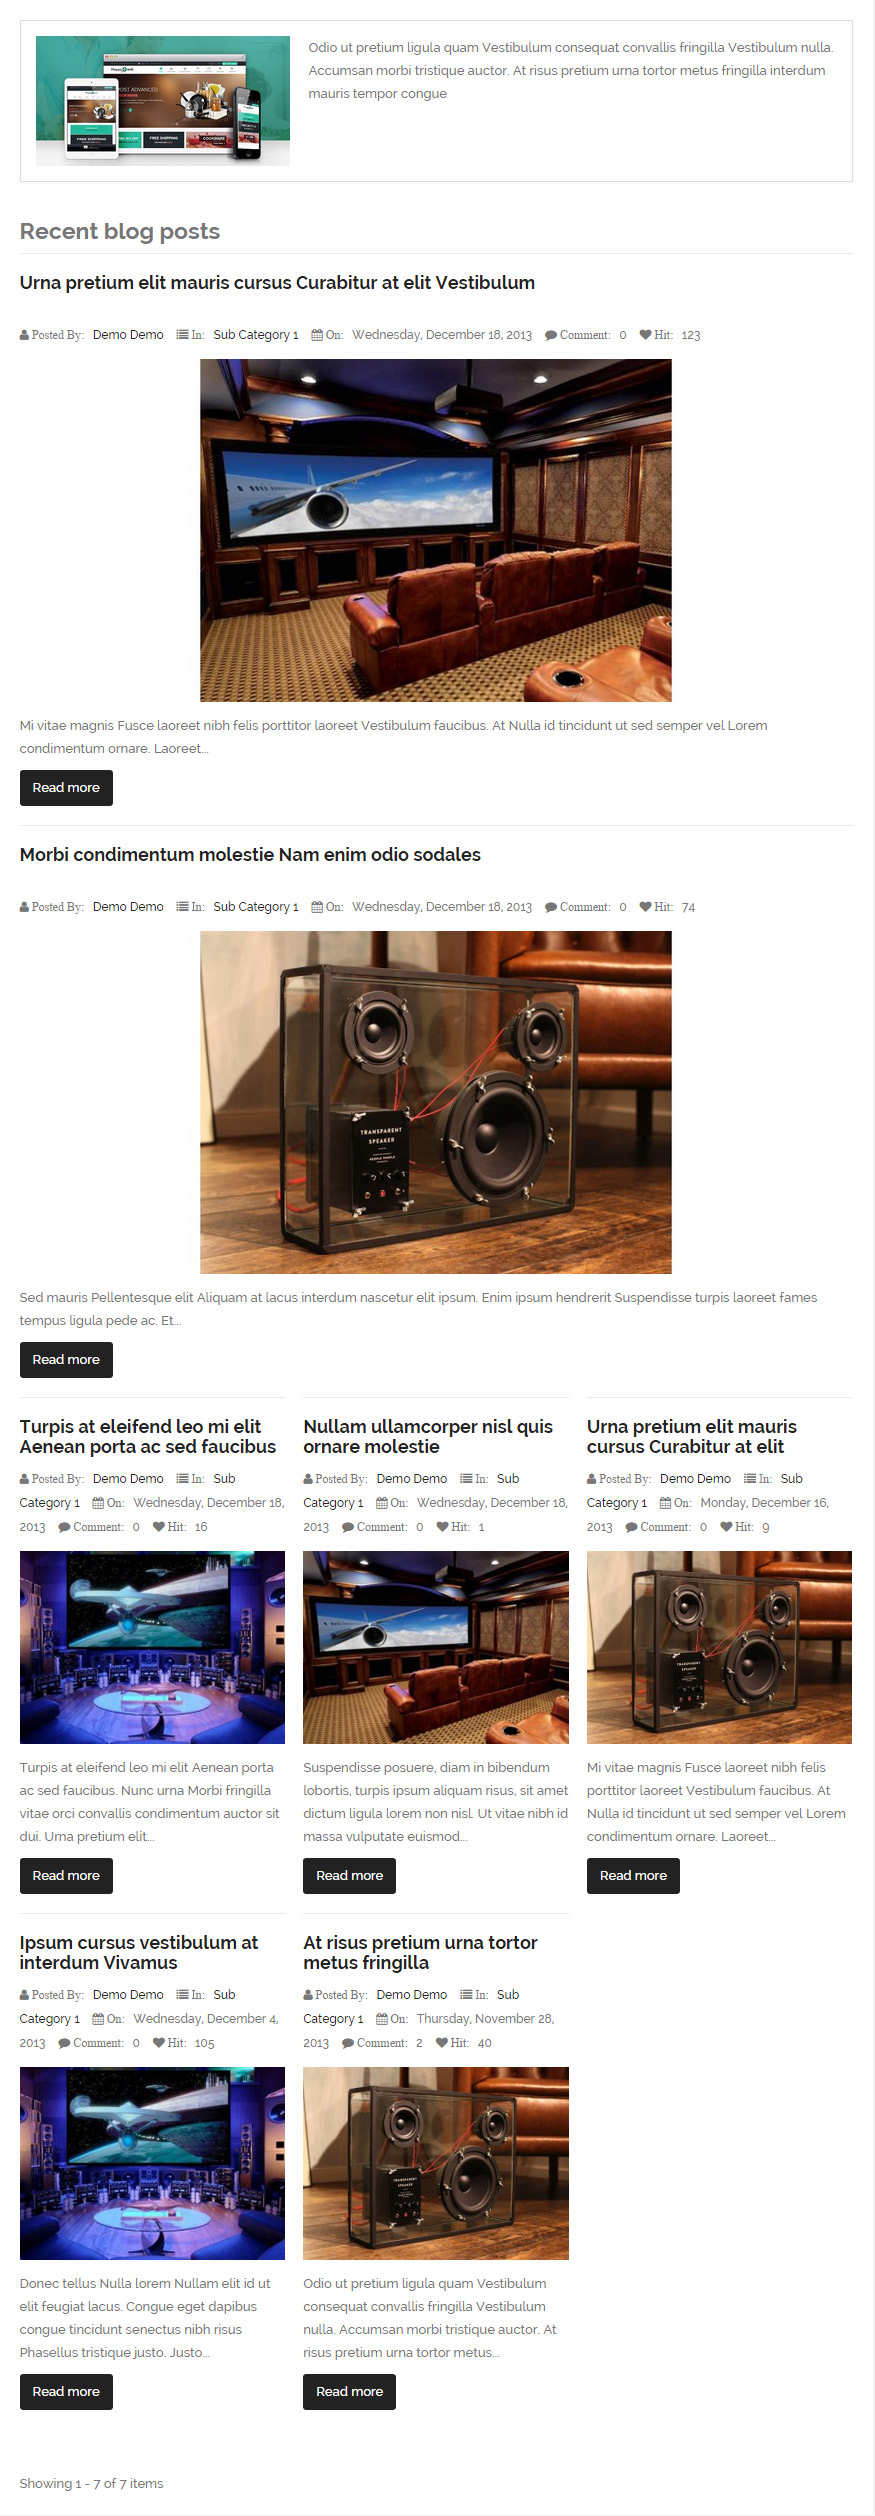Image resolution: width=875 pixels, height=2516 pixels.
Task: Open the large transparent speaker image
Action: tap(436, 1102)
